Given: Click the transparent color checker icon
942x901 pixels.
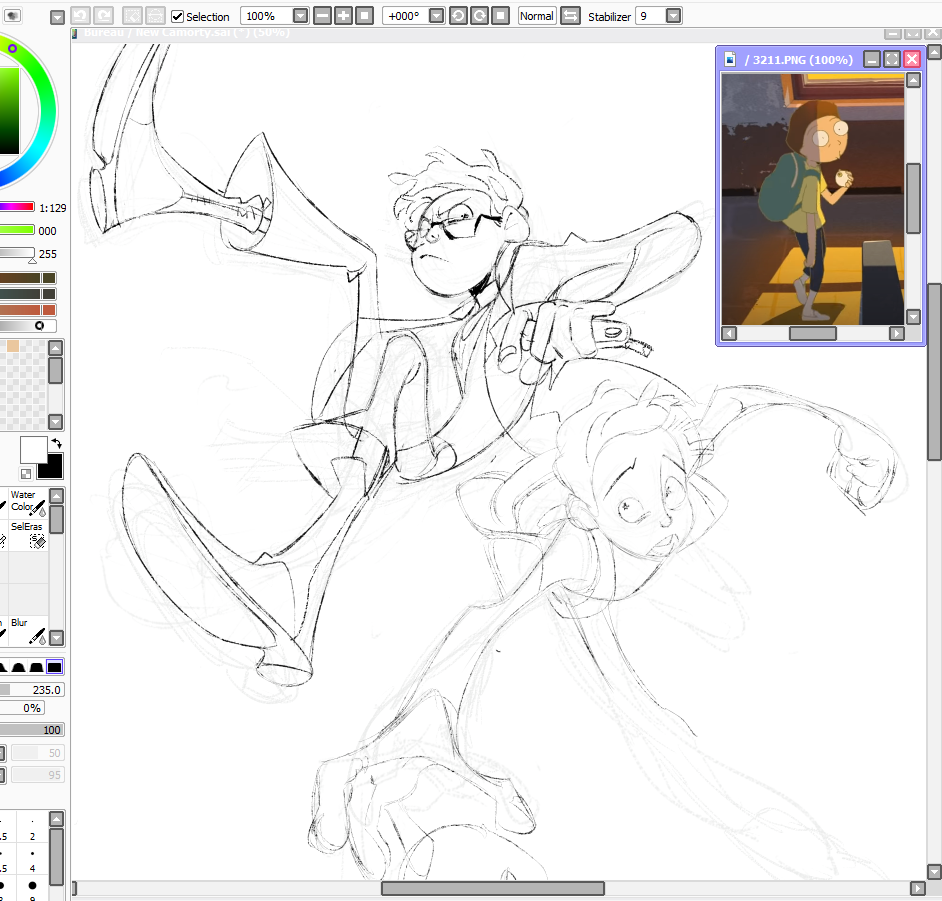Looking at the screenshot, I should pyautogui.click(x=26, y=474).
